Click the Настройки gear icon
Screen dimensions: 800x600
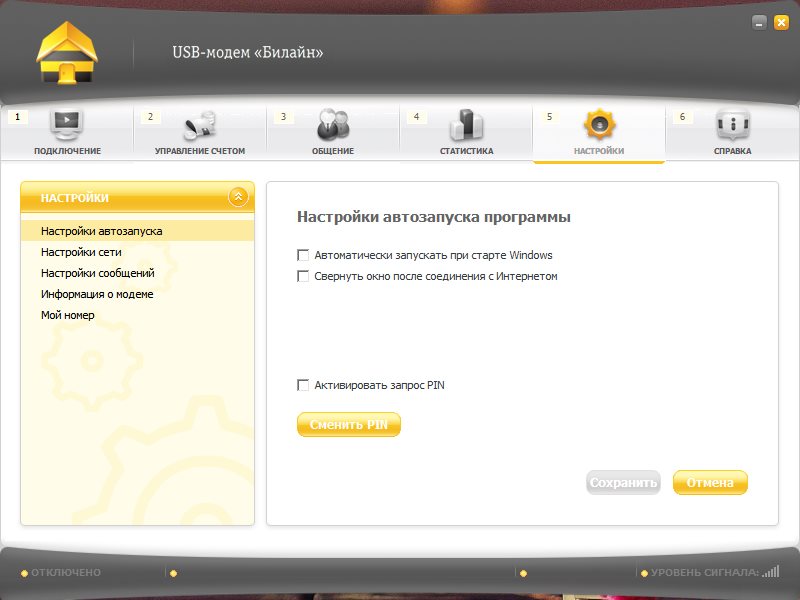point(599,125)
